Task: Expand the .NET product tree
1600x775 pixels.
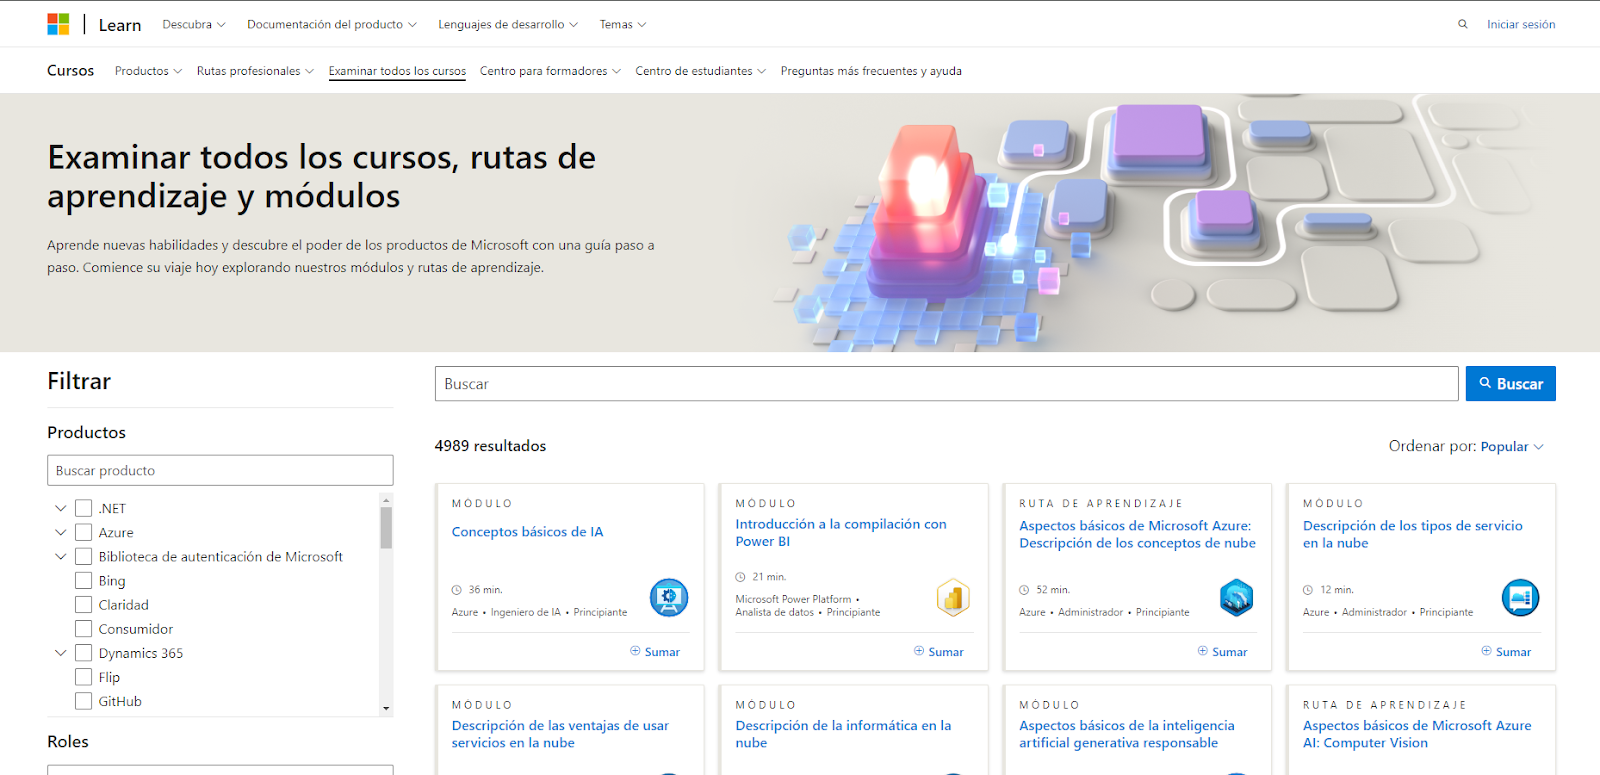Action: click(x=61, y=508)
